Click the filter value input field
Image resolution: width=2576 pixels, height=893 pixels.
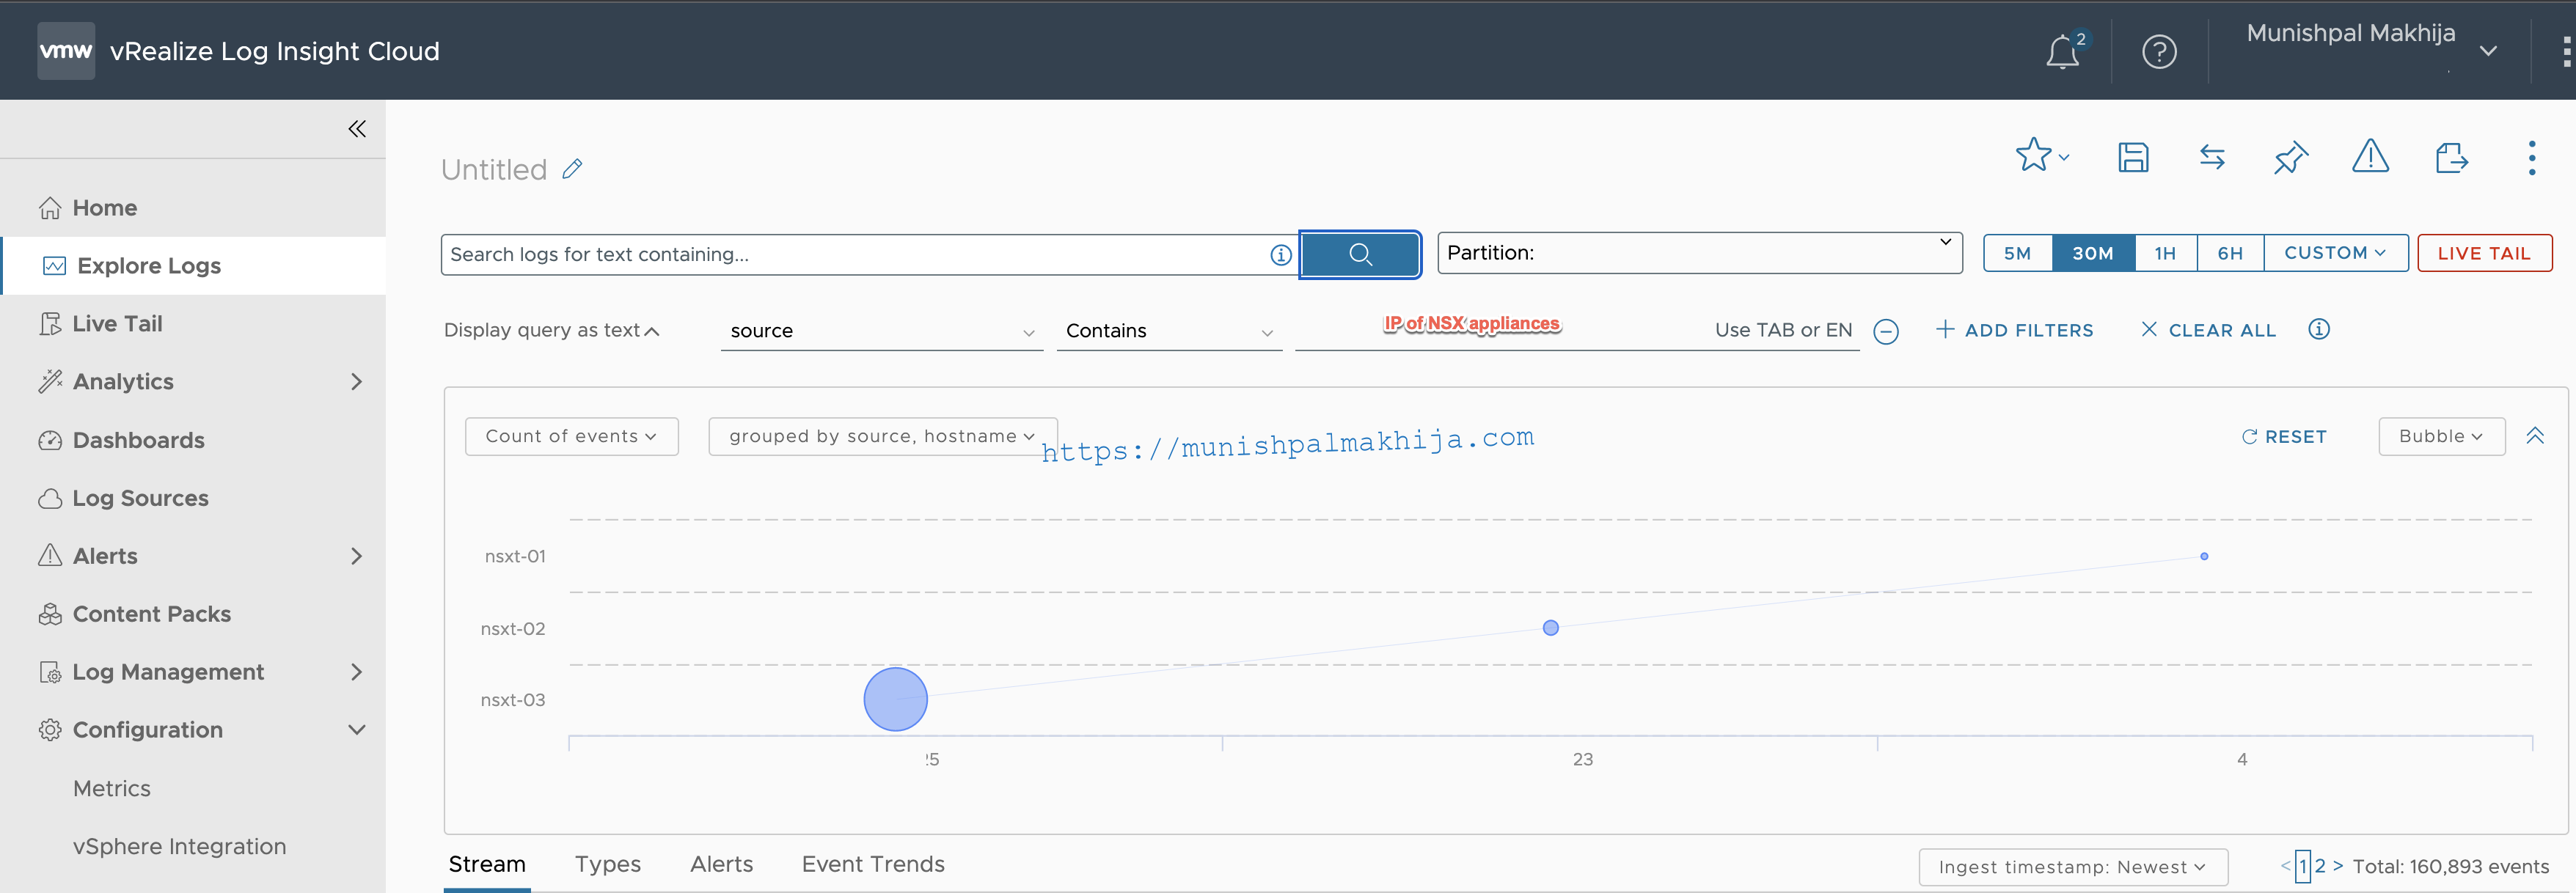pos(1577,331)
